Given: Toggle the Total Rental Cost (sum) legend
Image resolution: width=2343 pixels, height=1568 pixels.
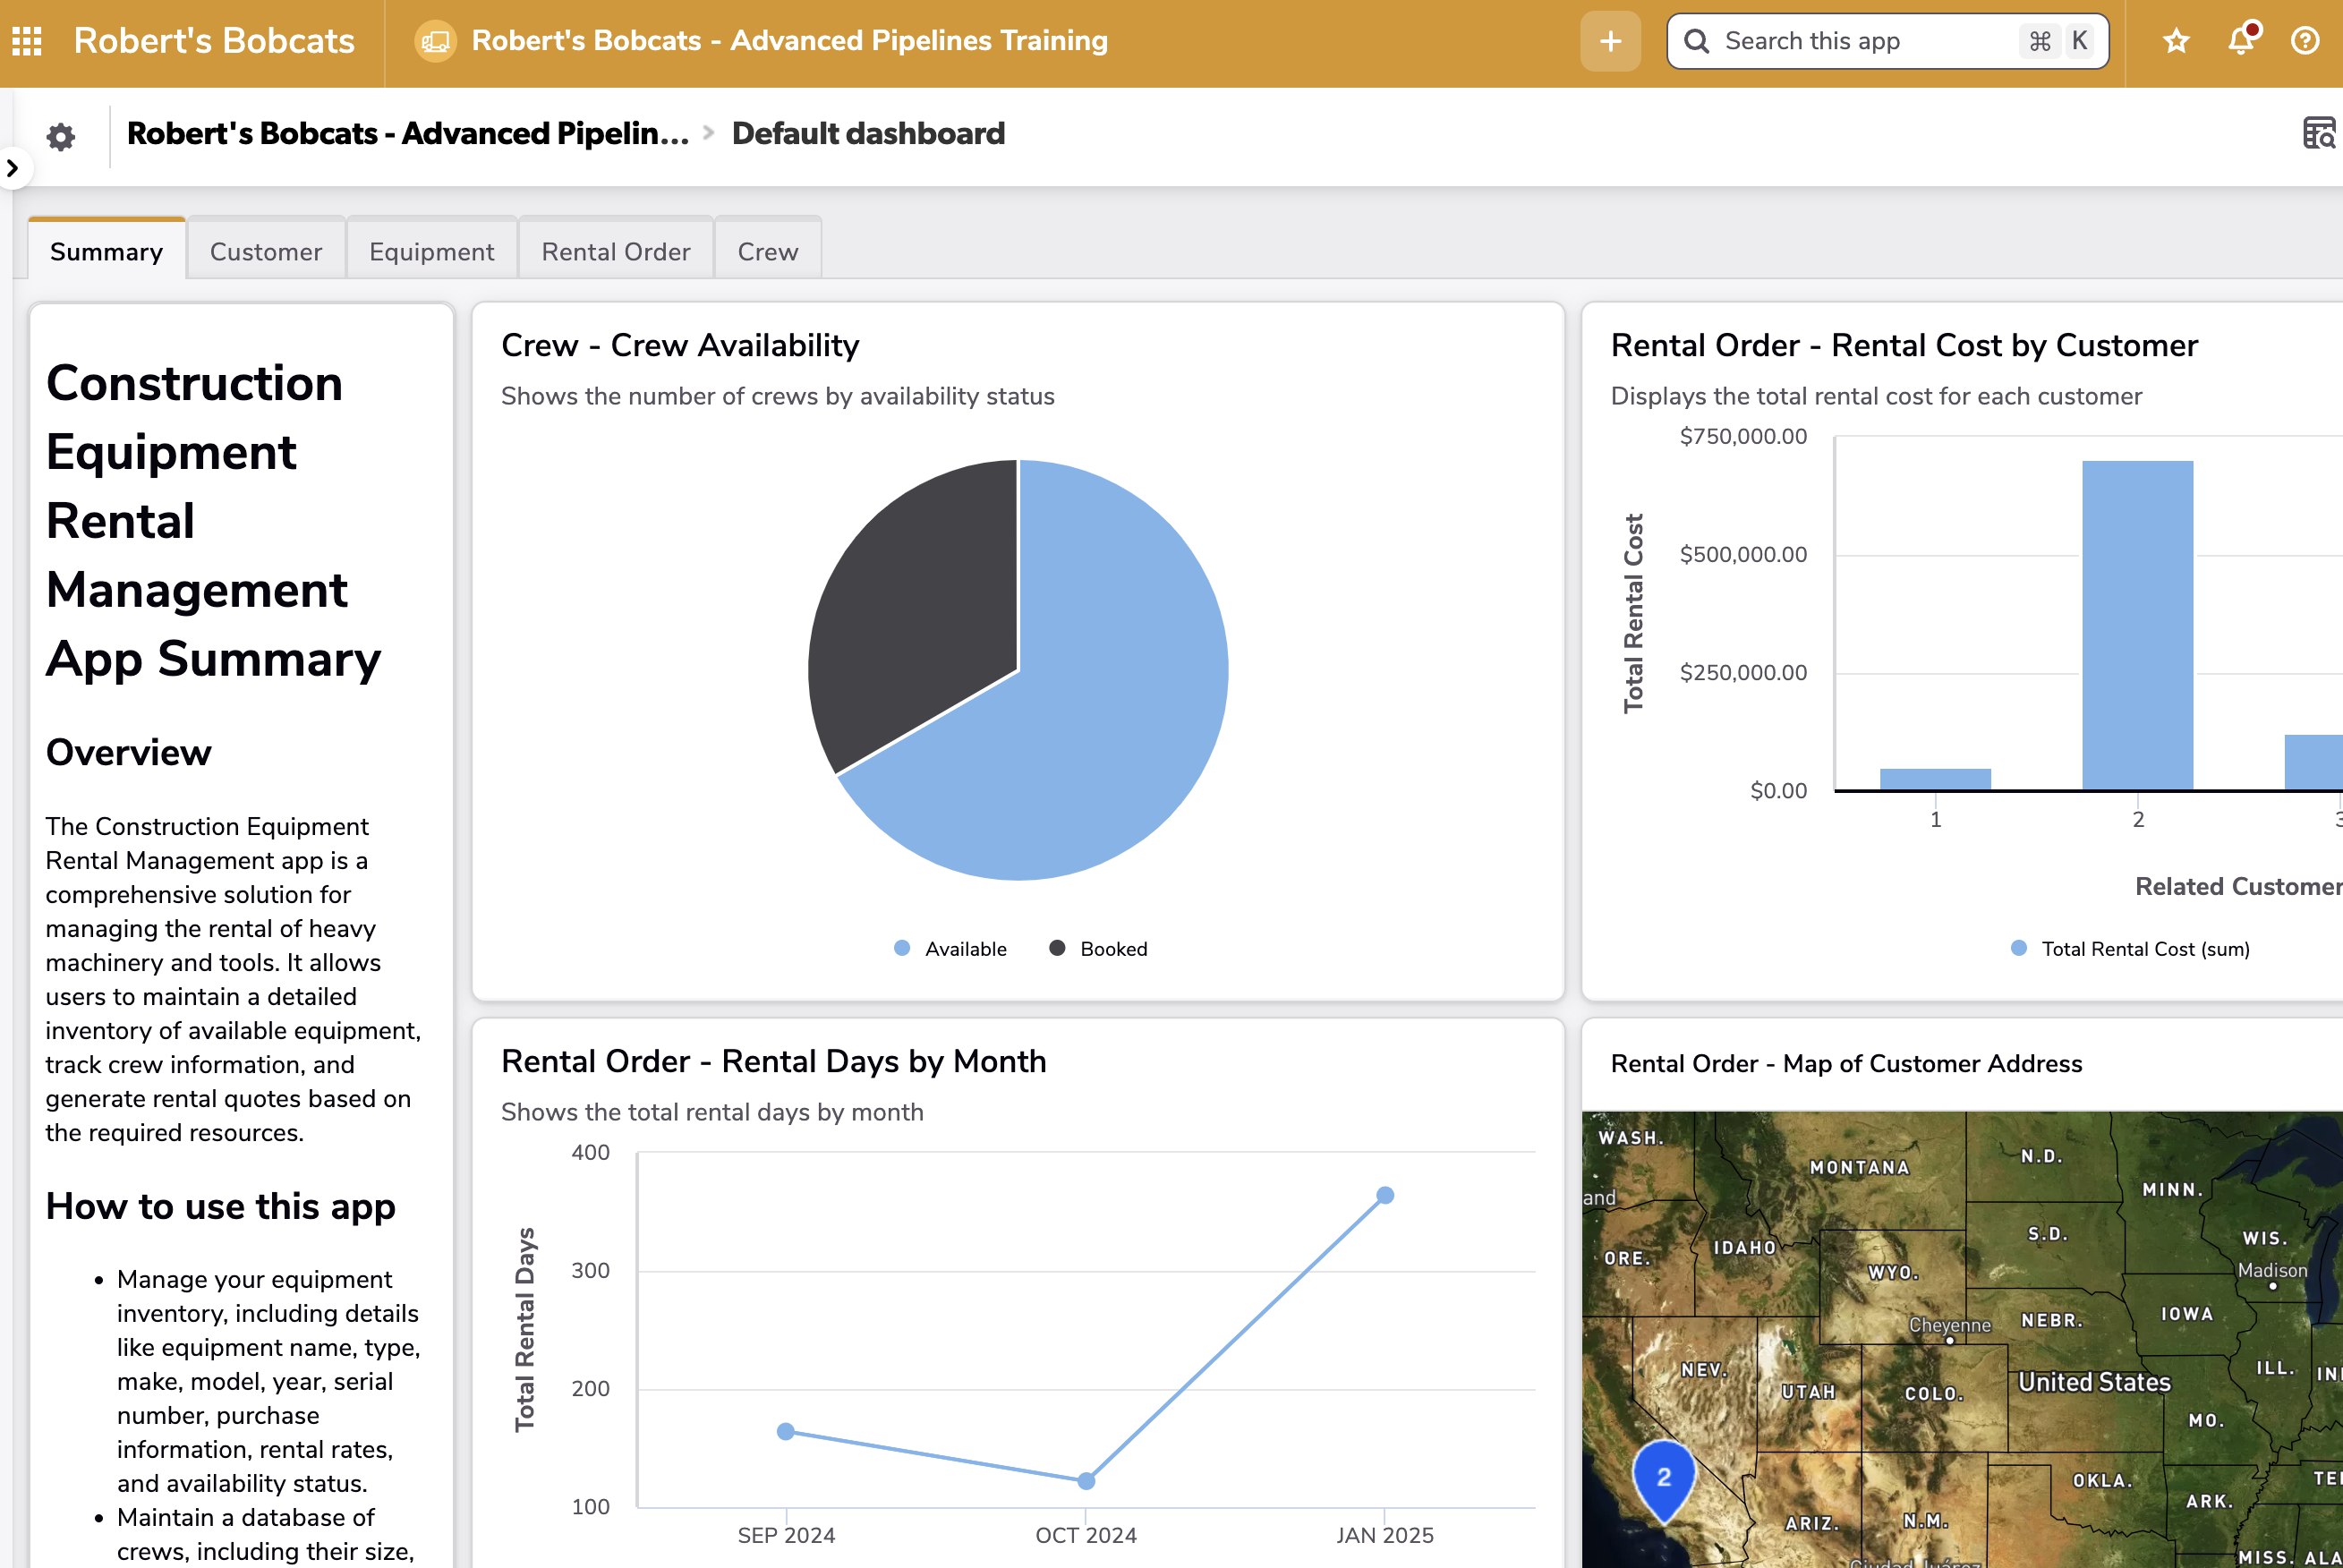Looking at the screenshot, I should pyautogui.click(x=2130, y=949).
